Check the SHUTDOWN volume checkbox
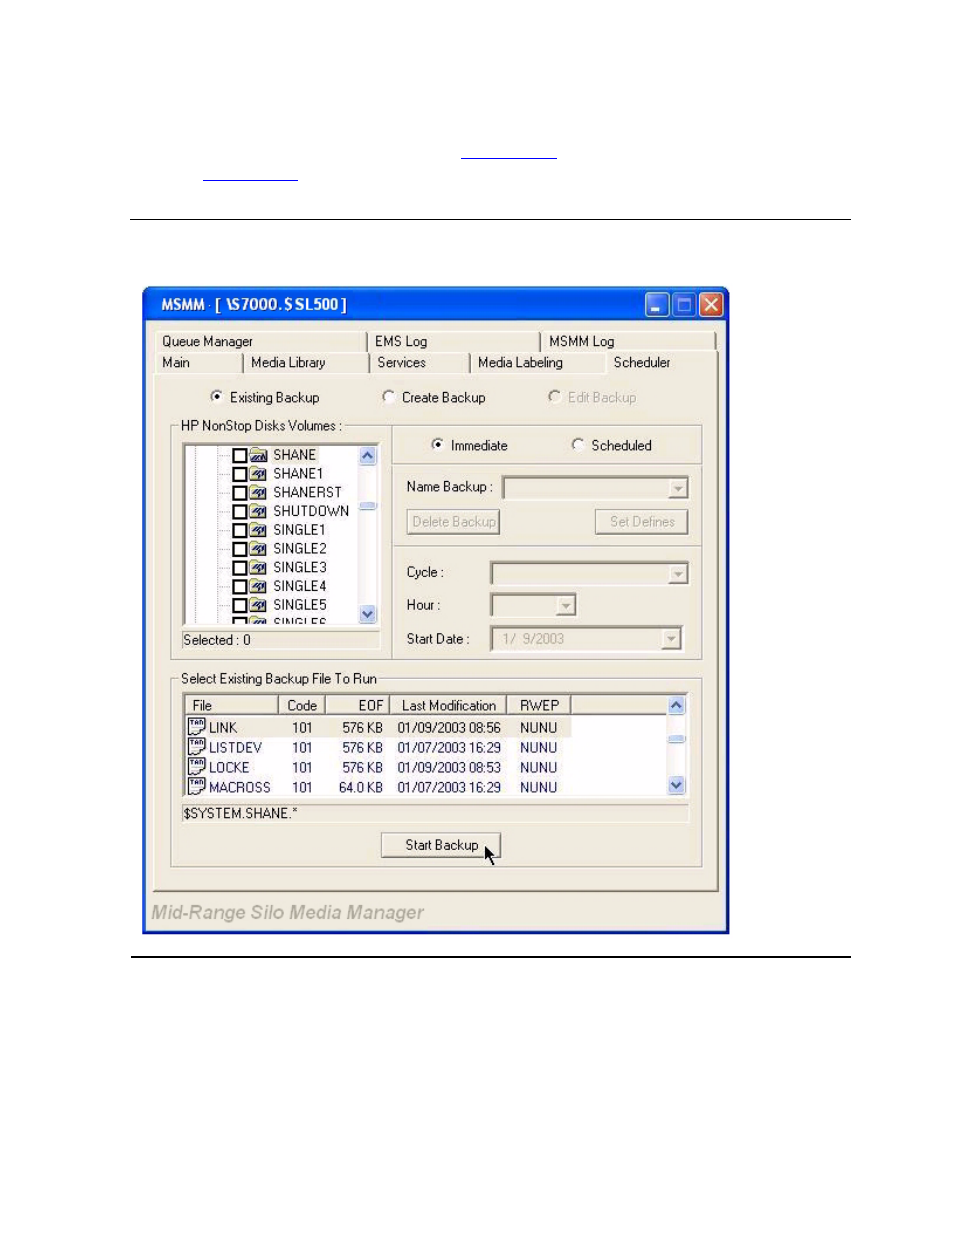The width and height of the screenshot is (954, 1235). tap(240, 511)
